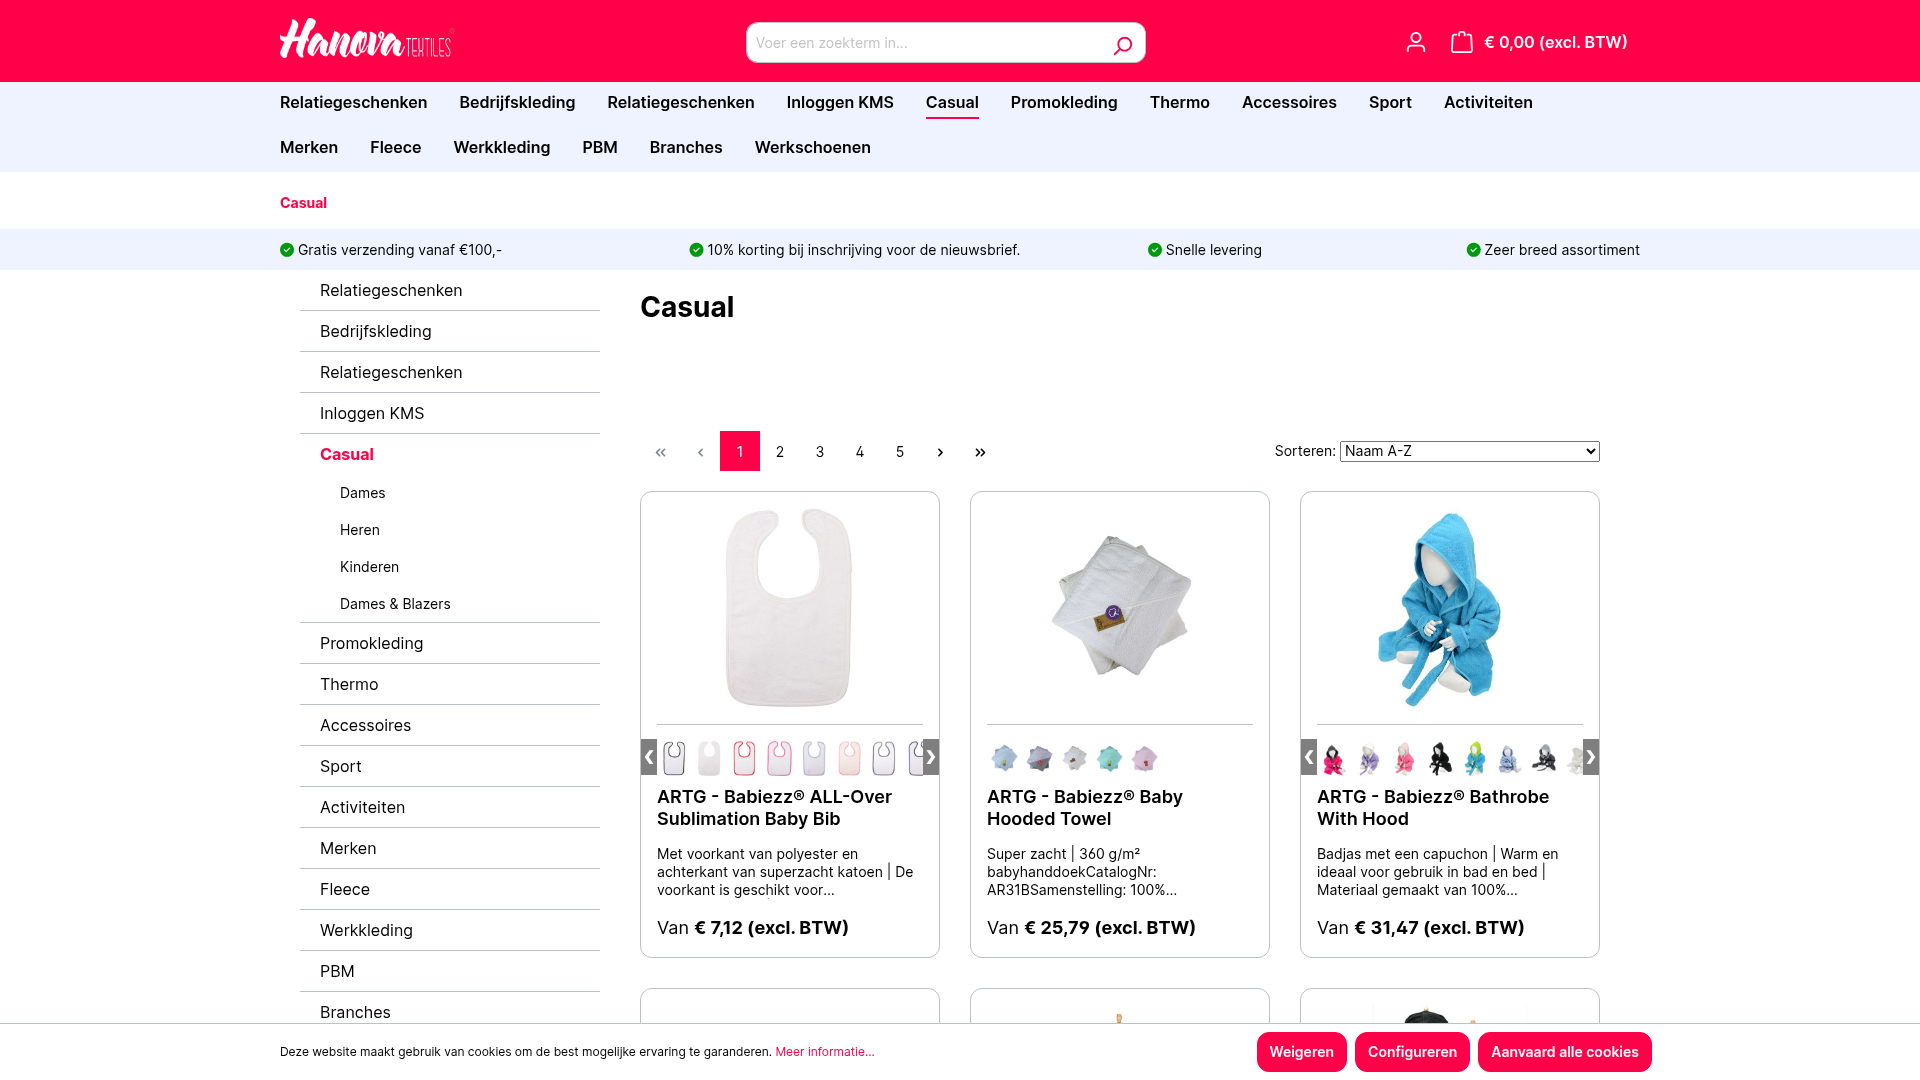The height and width of the screenshot is (1080, 1920).
Task: Open Meer informatie cookie link
Action: [x=825, y=1052]
